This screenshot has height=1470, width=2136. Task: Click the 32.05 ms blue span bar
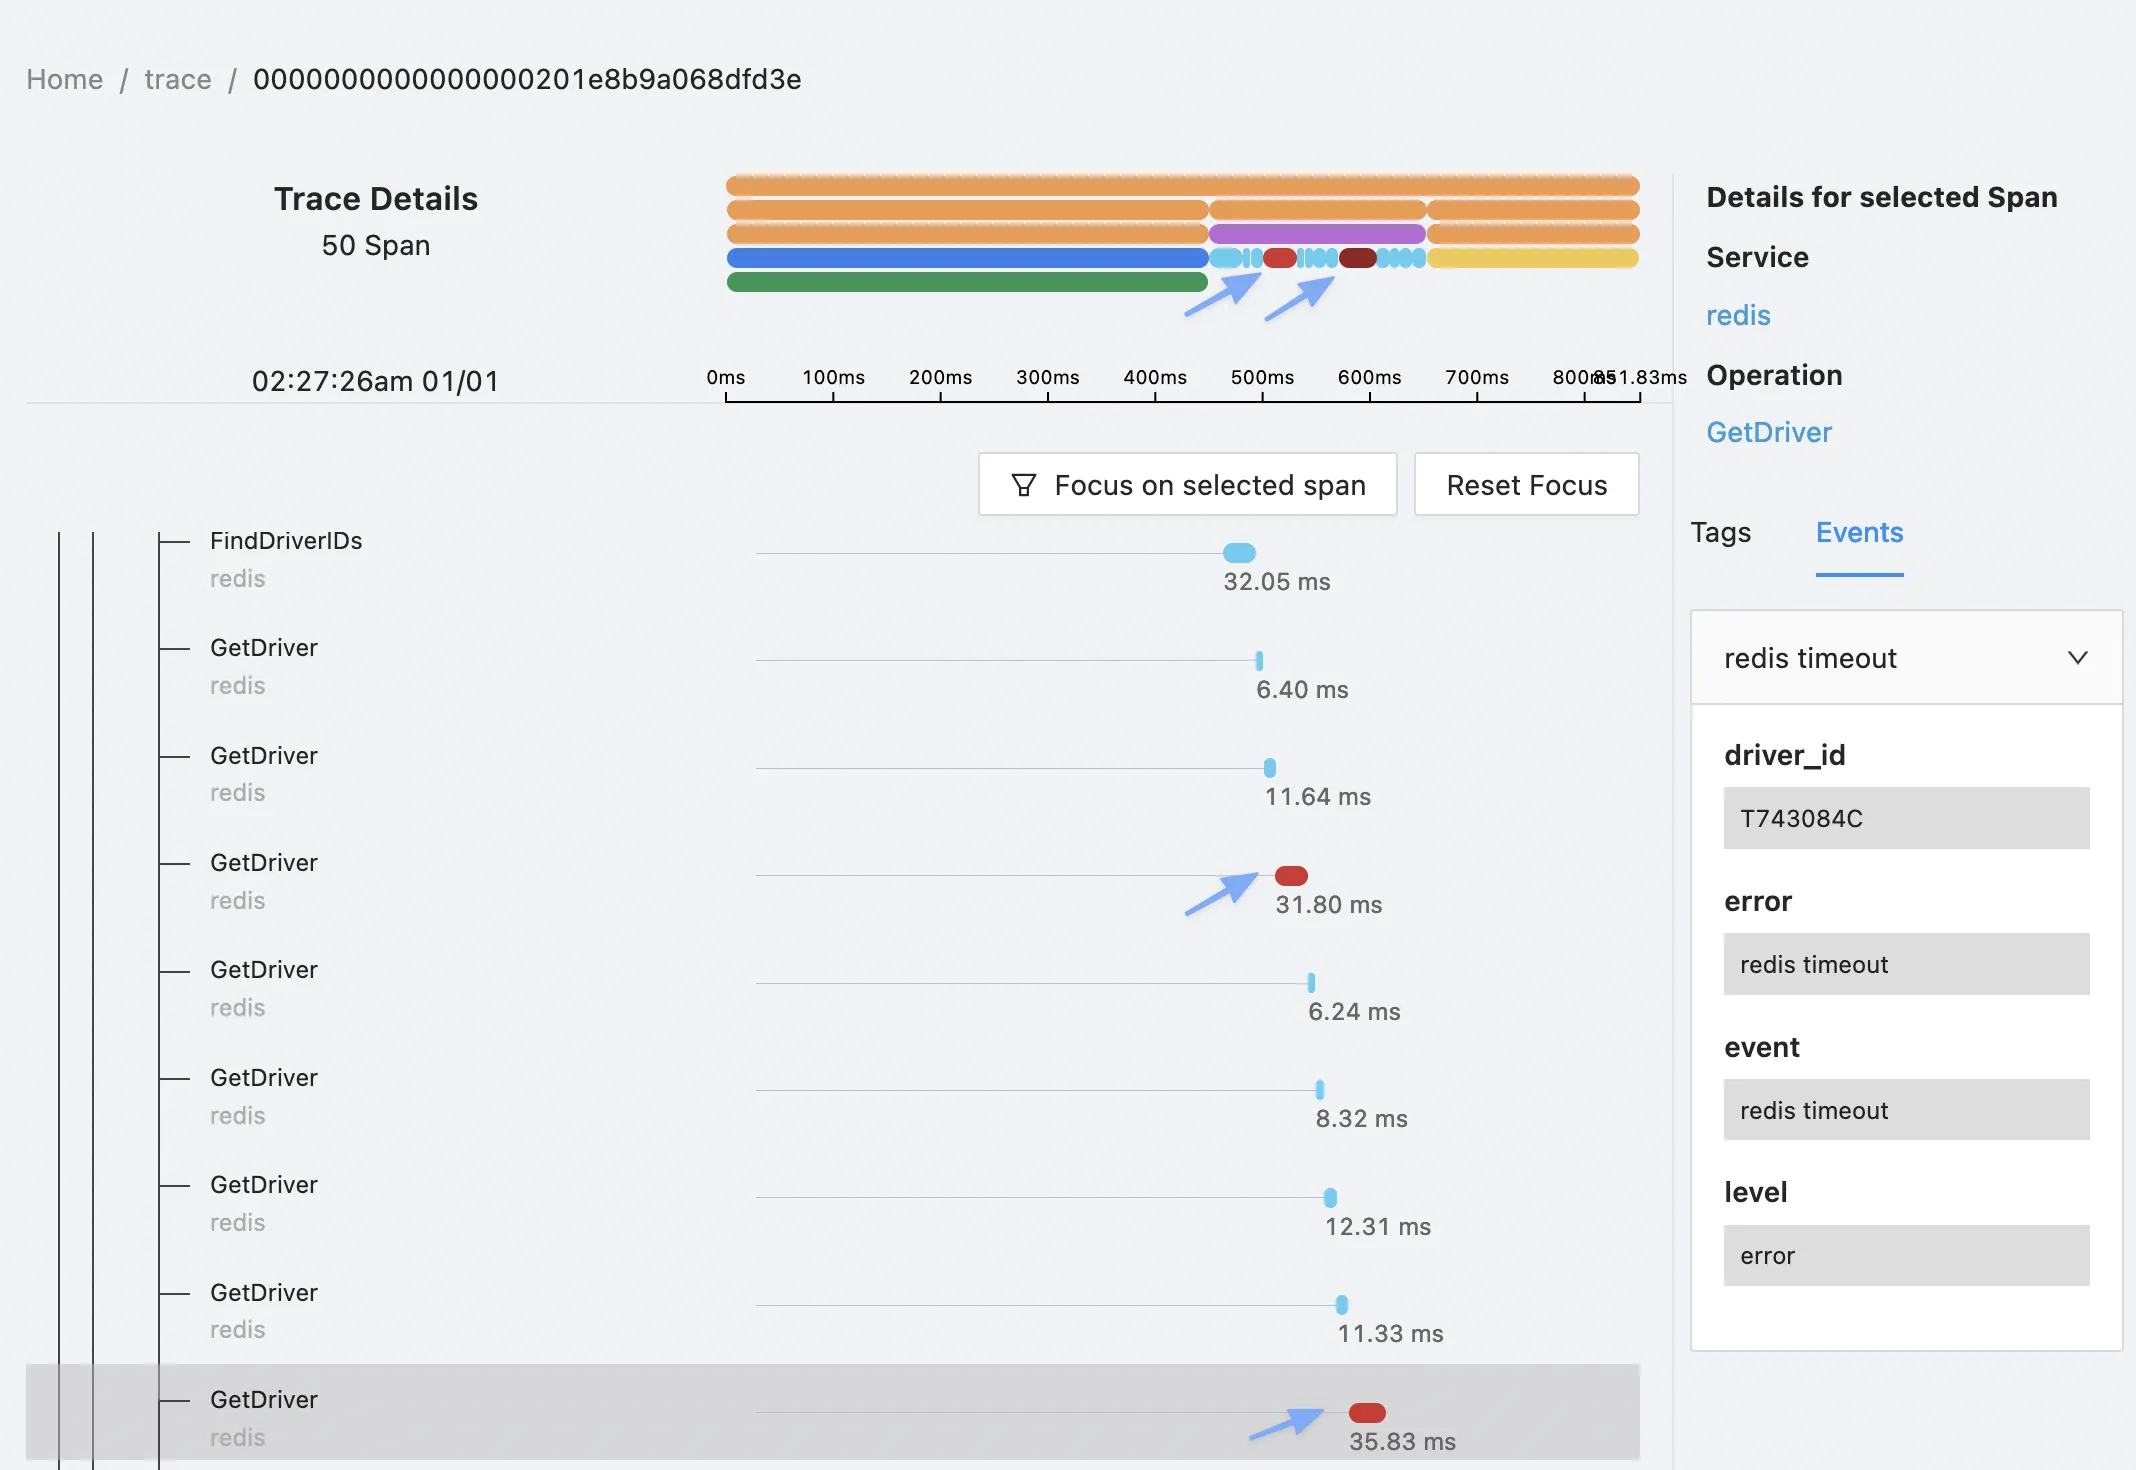point(1239,553)
